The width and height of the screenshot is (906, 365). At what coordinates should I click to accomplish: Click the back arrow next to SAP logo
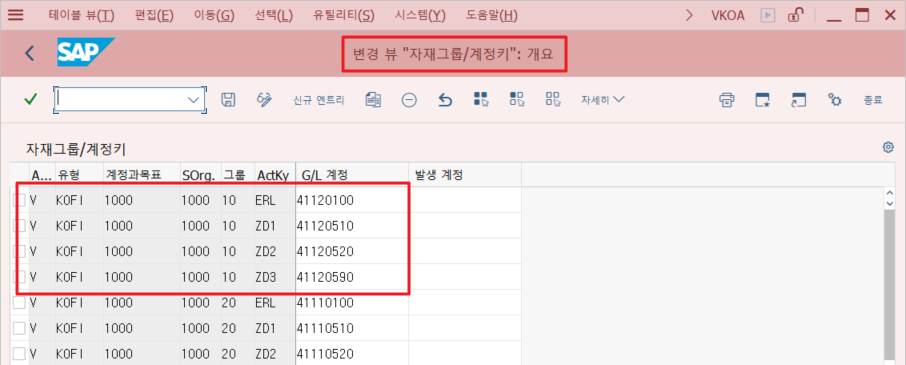point(30,54)
